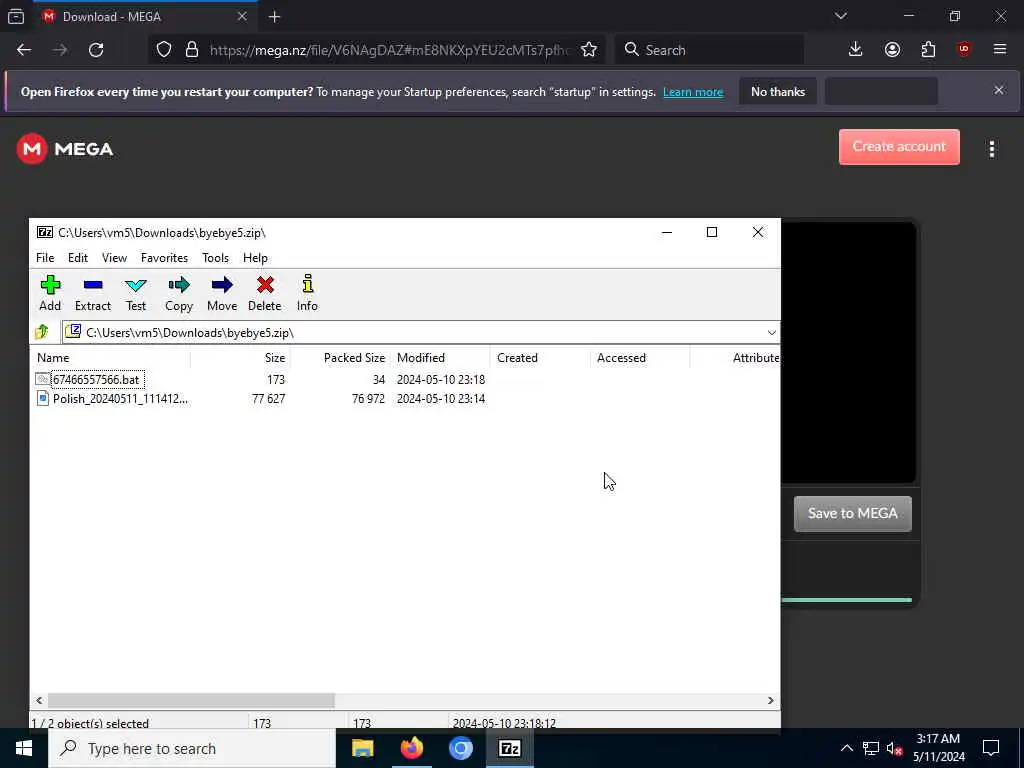Open the Info tool in 7-Zip
1024x768 pixels.
click(x=308, y=293)
